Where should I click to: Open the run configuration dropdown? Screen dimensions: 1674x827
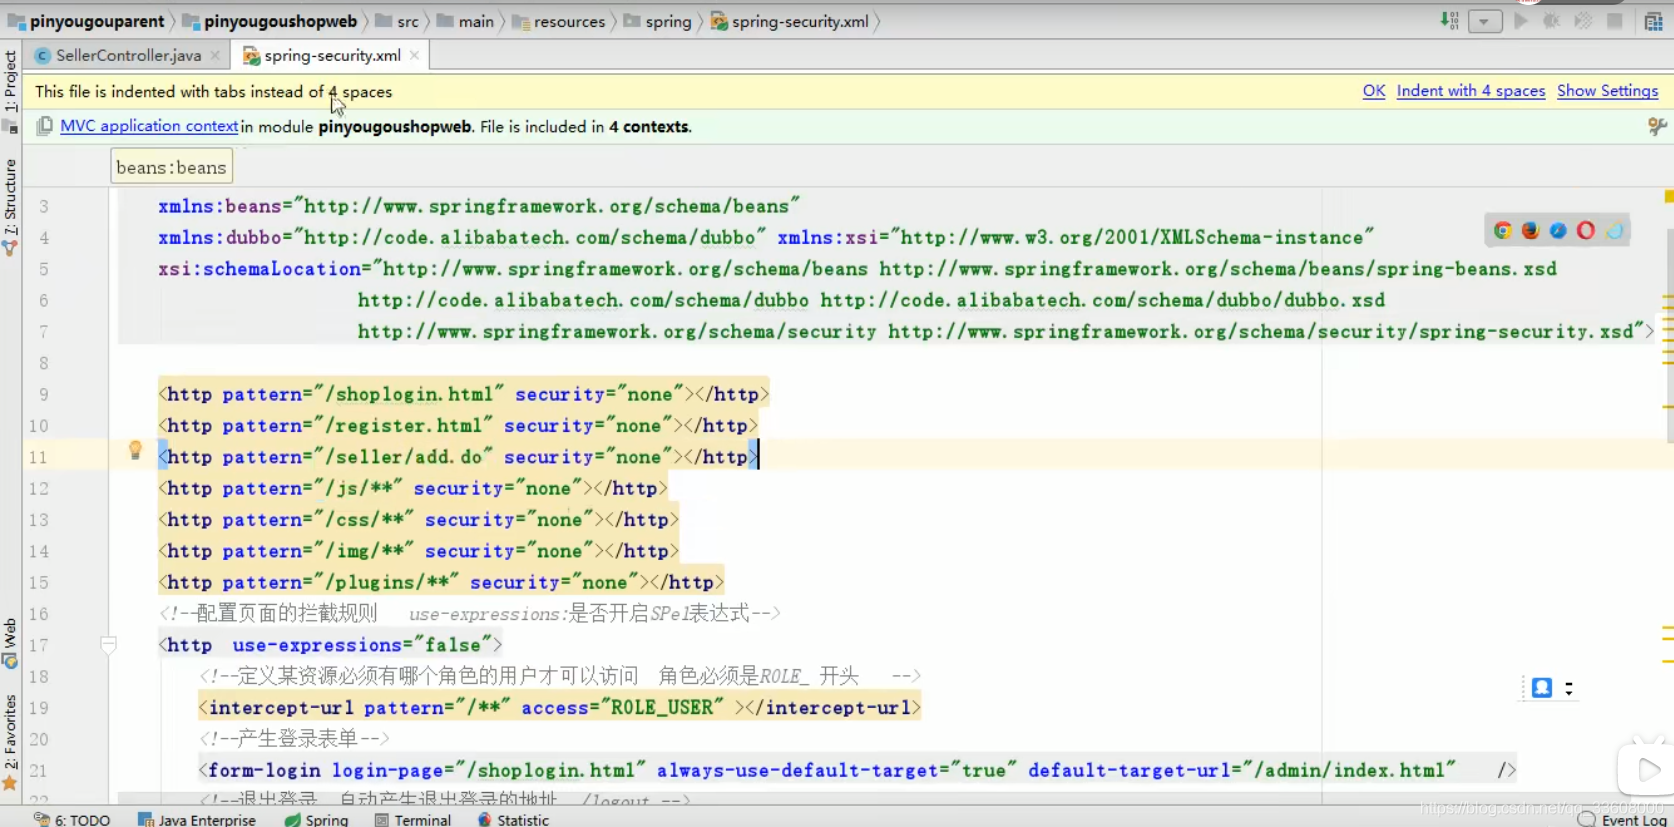[1485, 21]
